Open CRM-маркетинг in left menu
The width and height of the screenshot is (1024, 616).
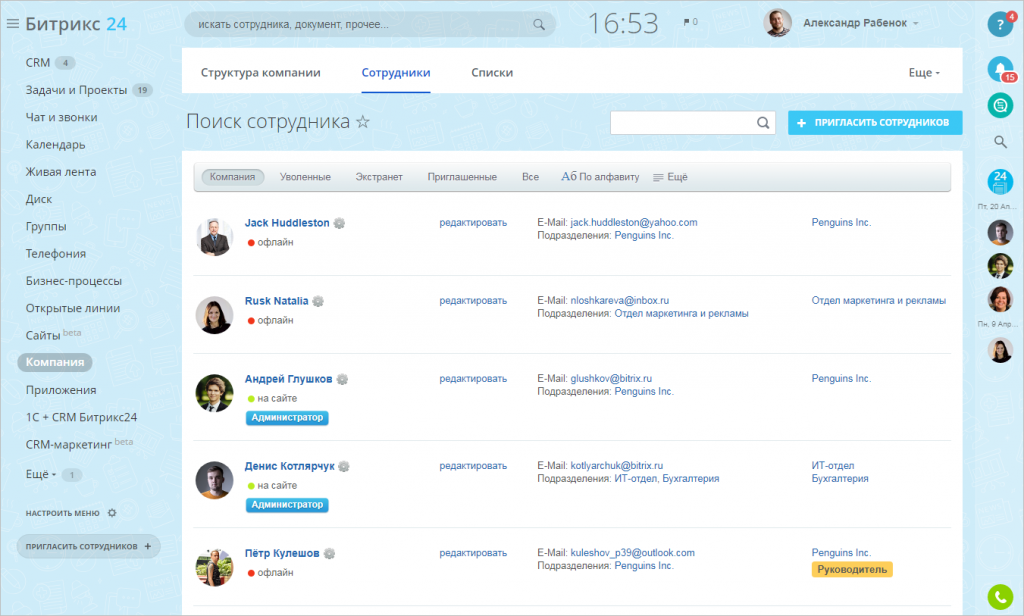pyautogui.click(x=69, y=444)
